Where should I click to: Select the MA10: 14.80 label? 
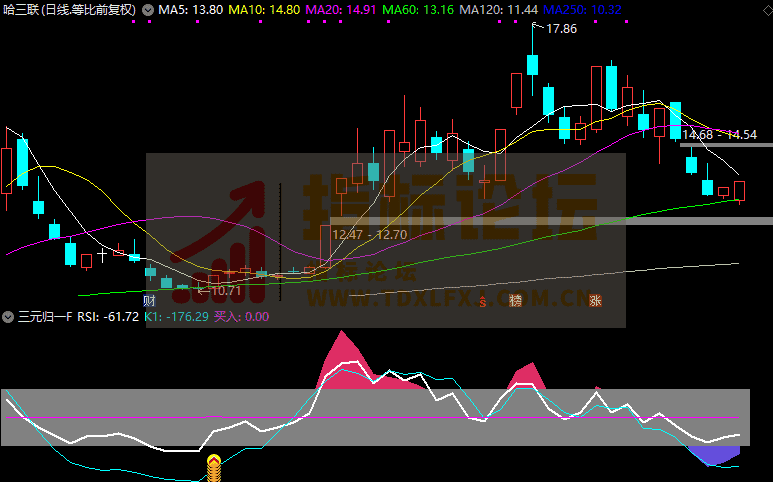click(264, 10)
